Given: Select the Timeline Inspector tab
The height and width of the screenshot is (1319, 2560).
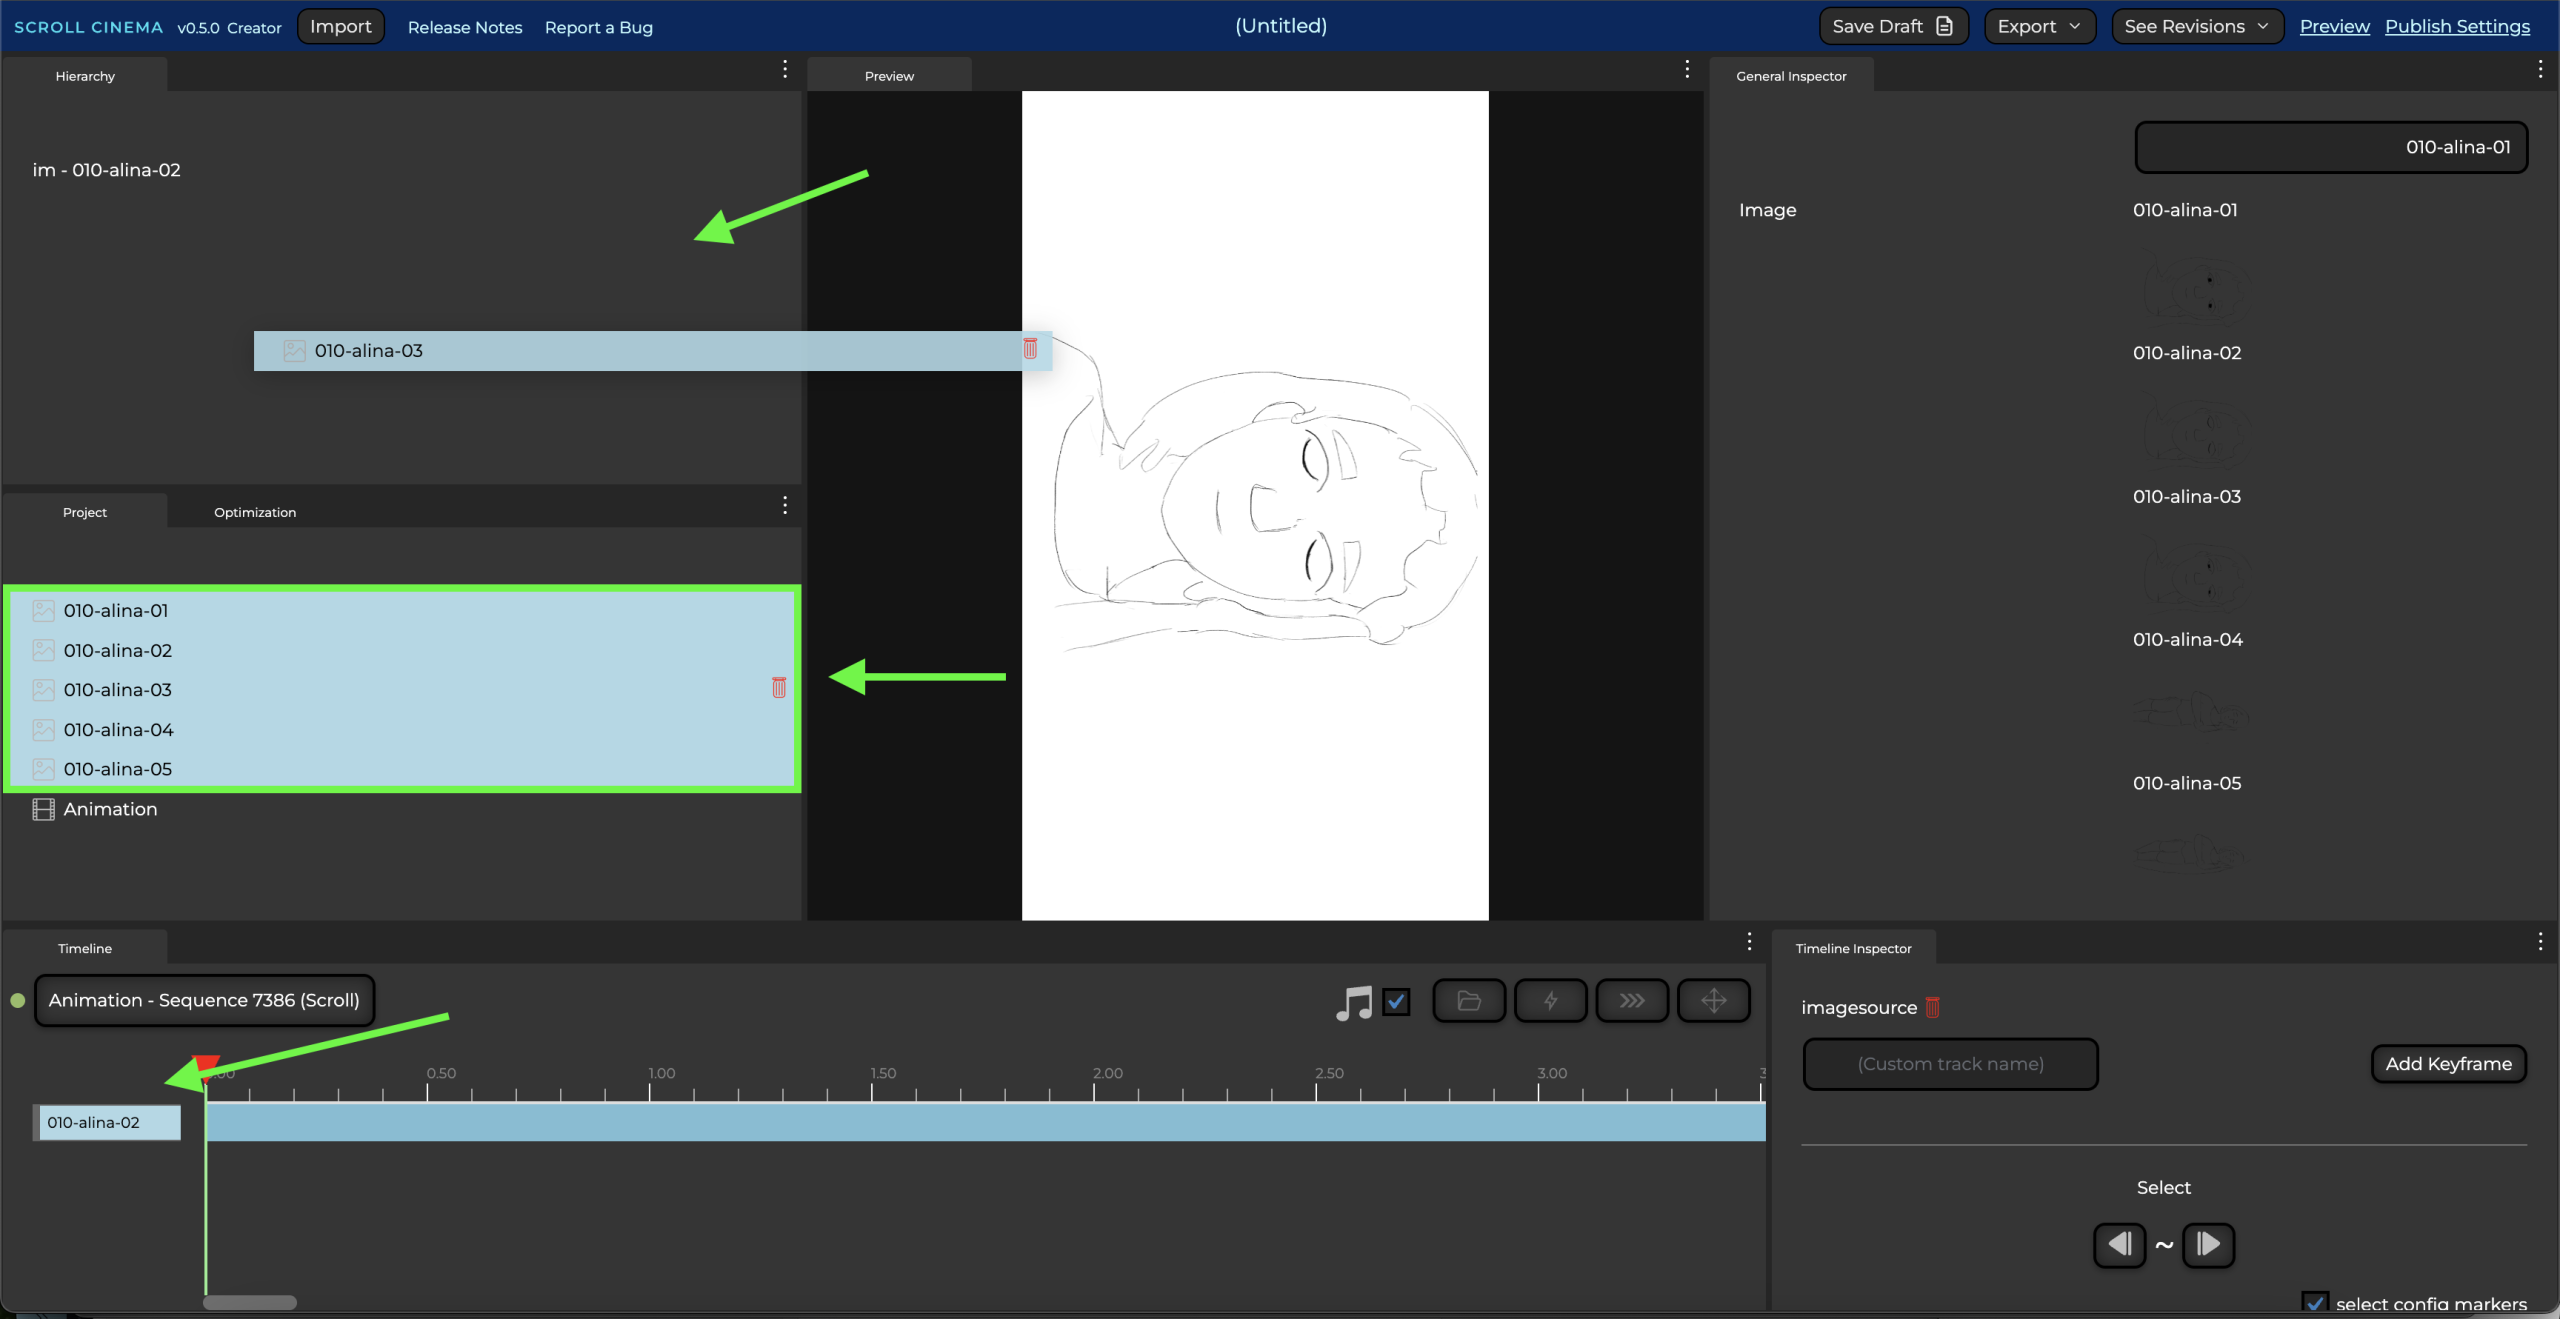Looking at the screenshot, I should (1853, 948).
